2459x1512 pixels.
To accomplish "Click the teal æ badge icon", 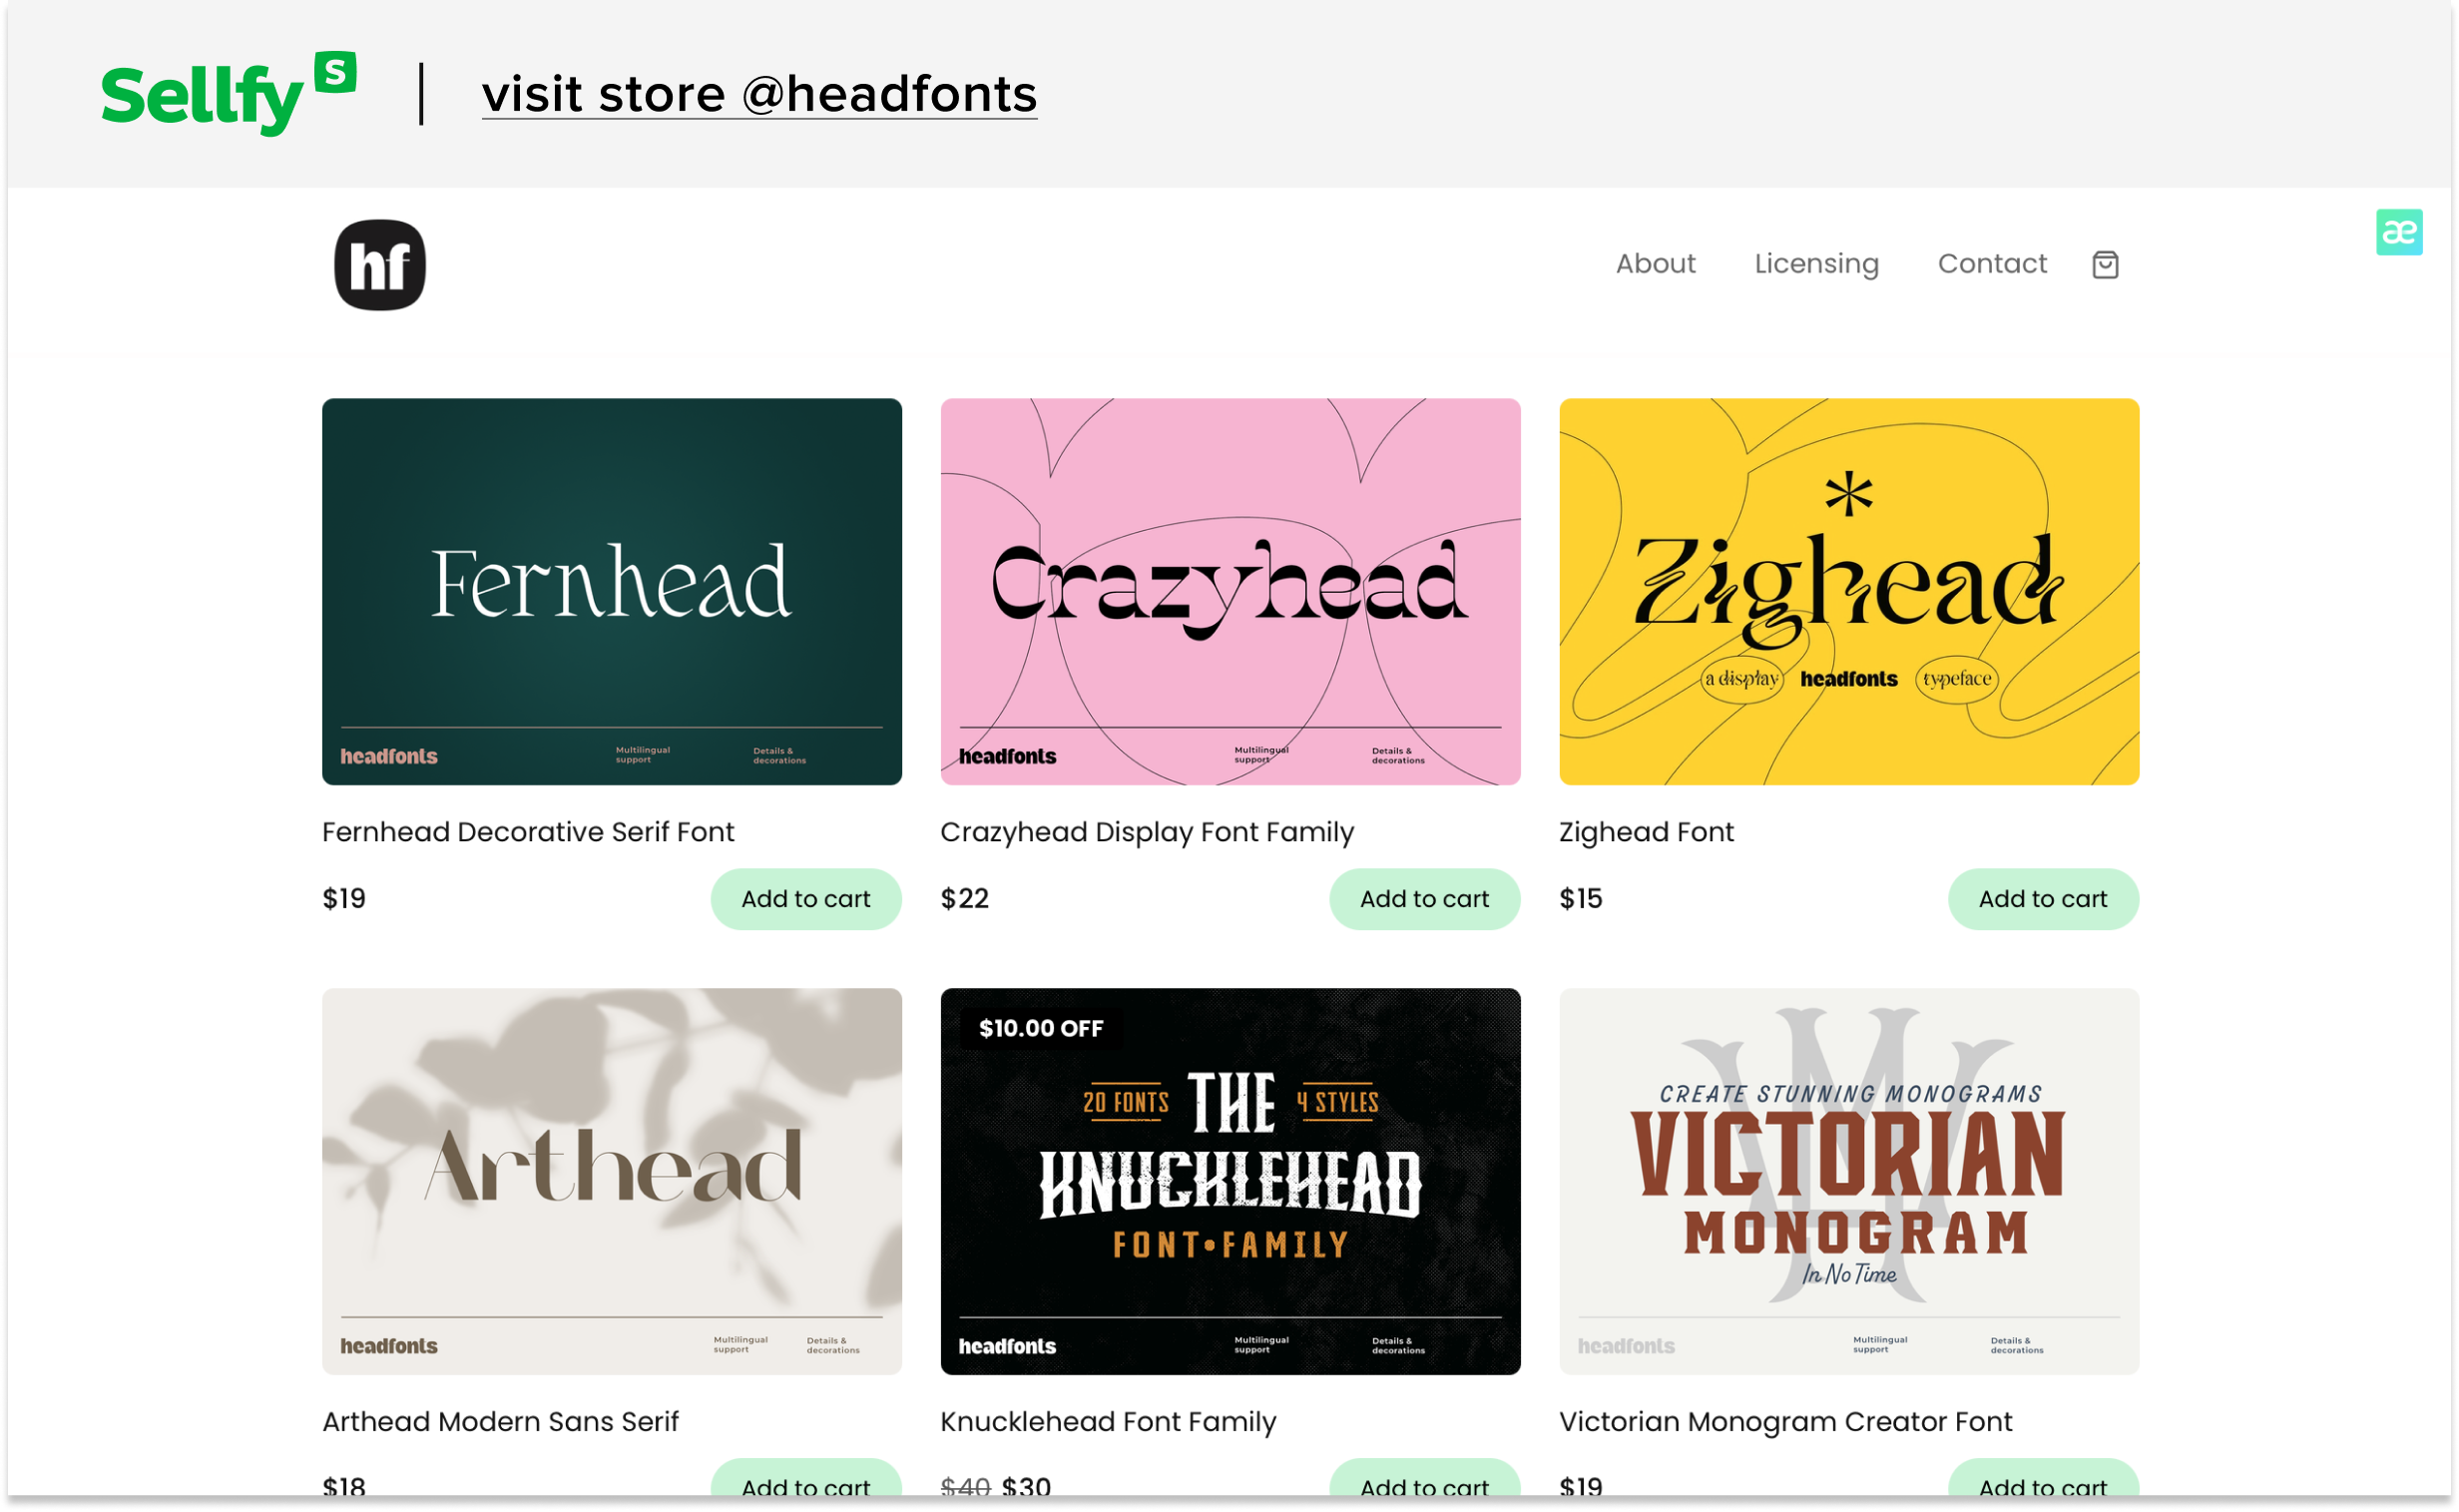I will pos(2399,232).
